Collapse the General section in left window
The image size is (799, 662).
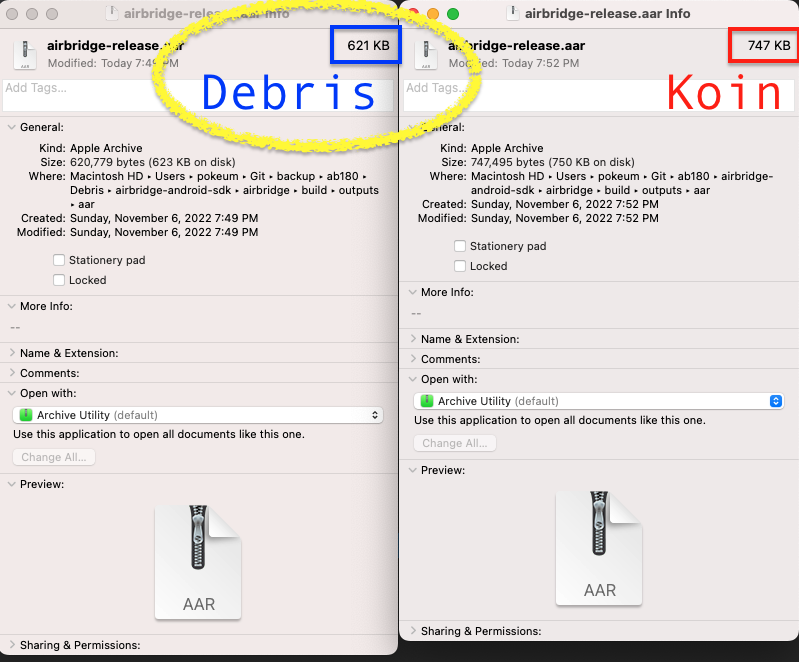pyautogui.click(x=12, y=127)
